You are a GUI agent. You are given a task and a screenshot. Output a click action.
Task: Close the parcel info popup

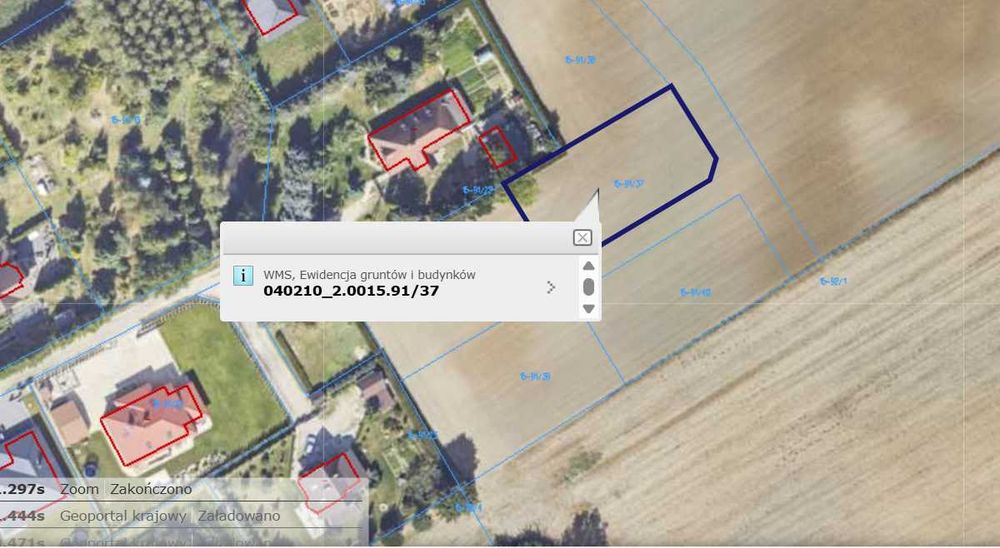click(x=582, y=237)
